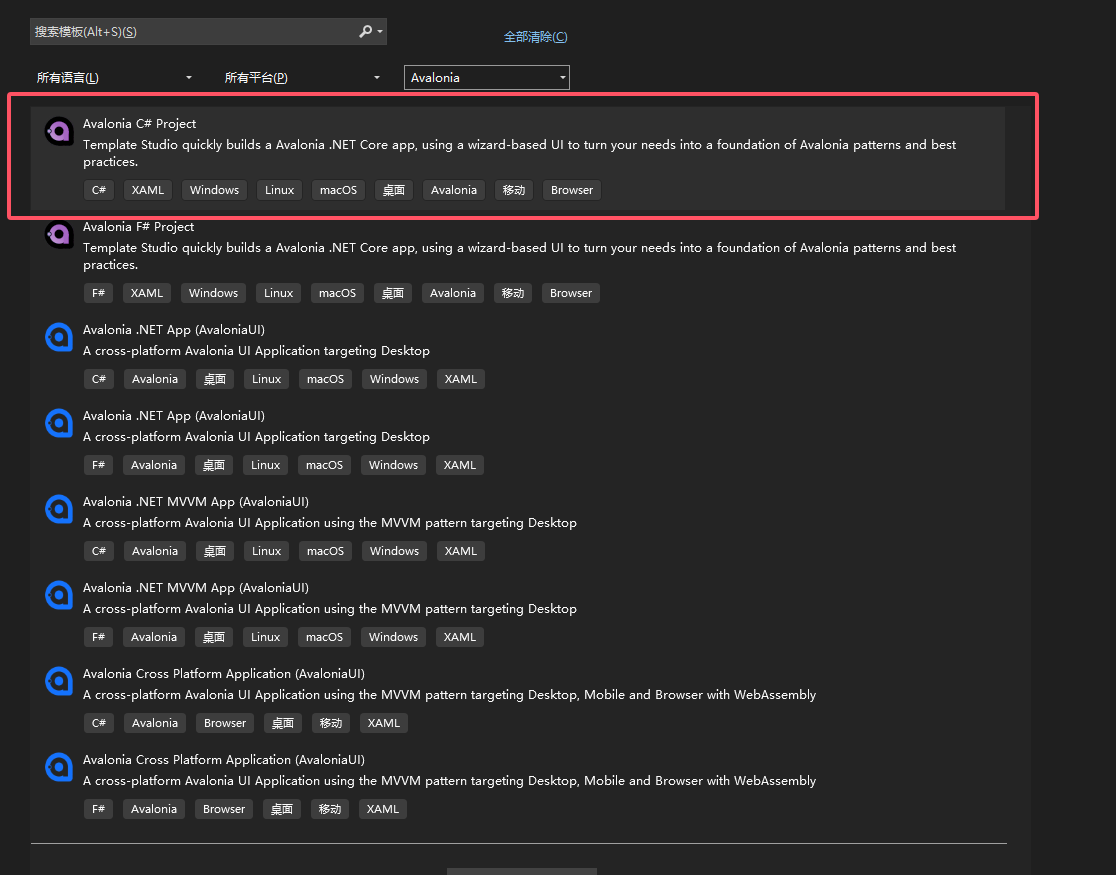
Task: Click the 移动 tag of the F# Cross Platform Application
Action: coord(330,809)
